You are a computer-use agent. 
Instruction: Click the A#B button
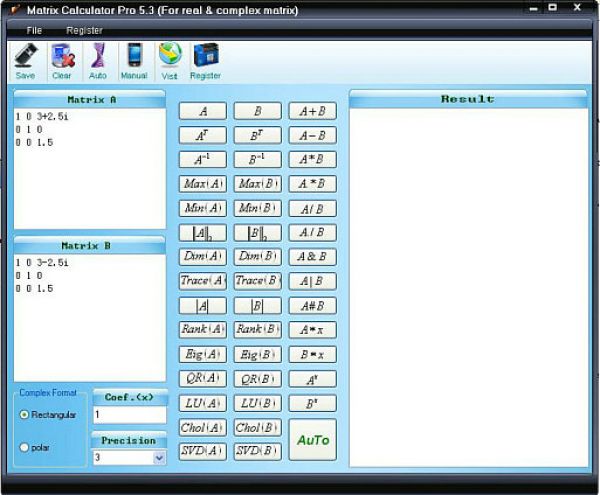point(313,306)
